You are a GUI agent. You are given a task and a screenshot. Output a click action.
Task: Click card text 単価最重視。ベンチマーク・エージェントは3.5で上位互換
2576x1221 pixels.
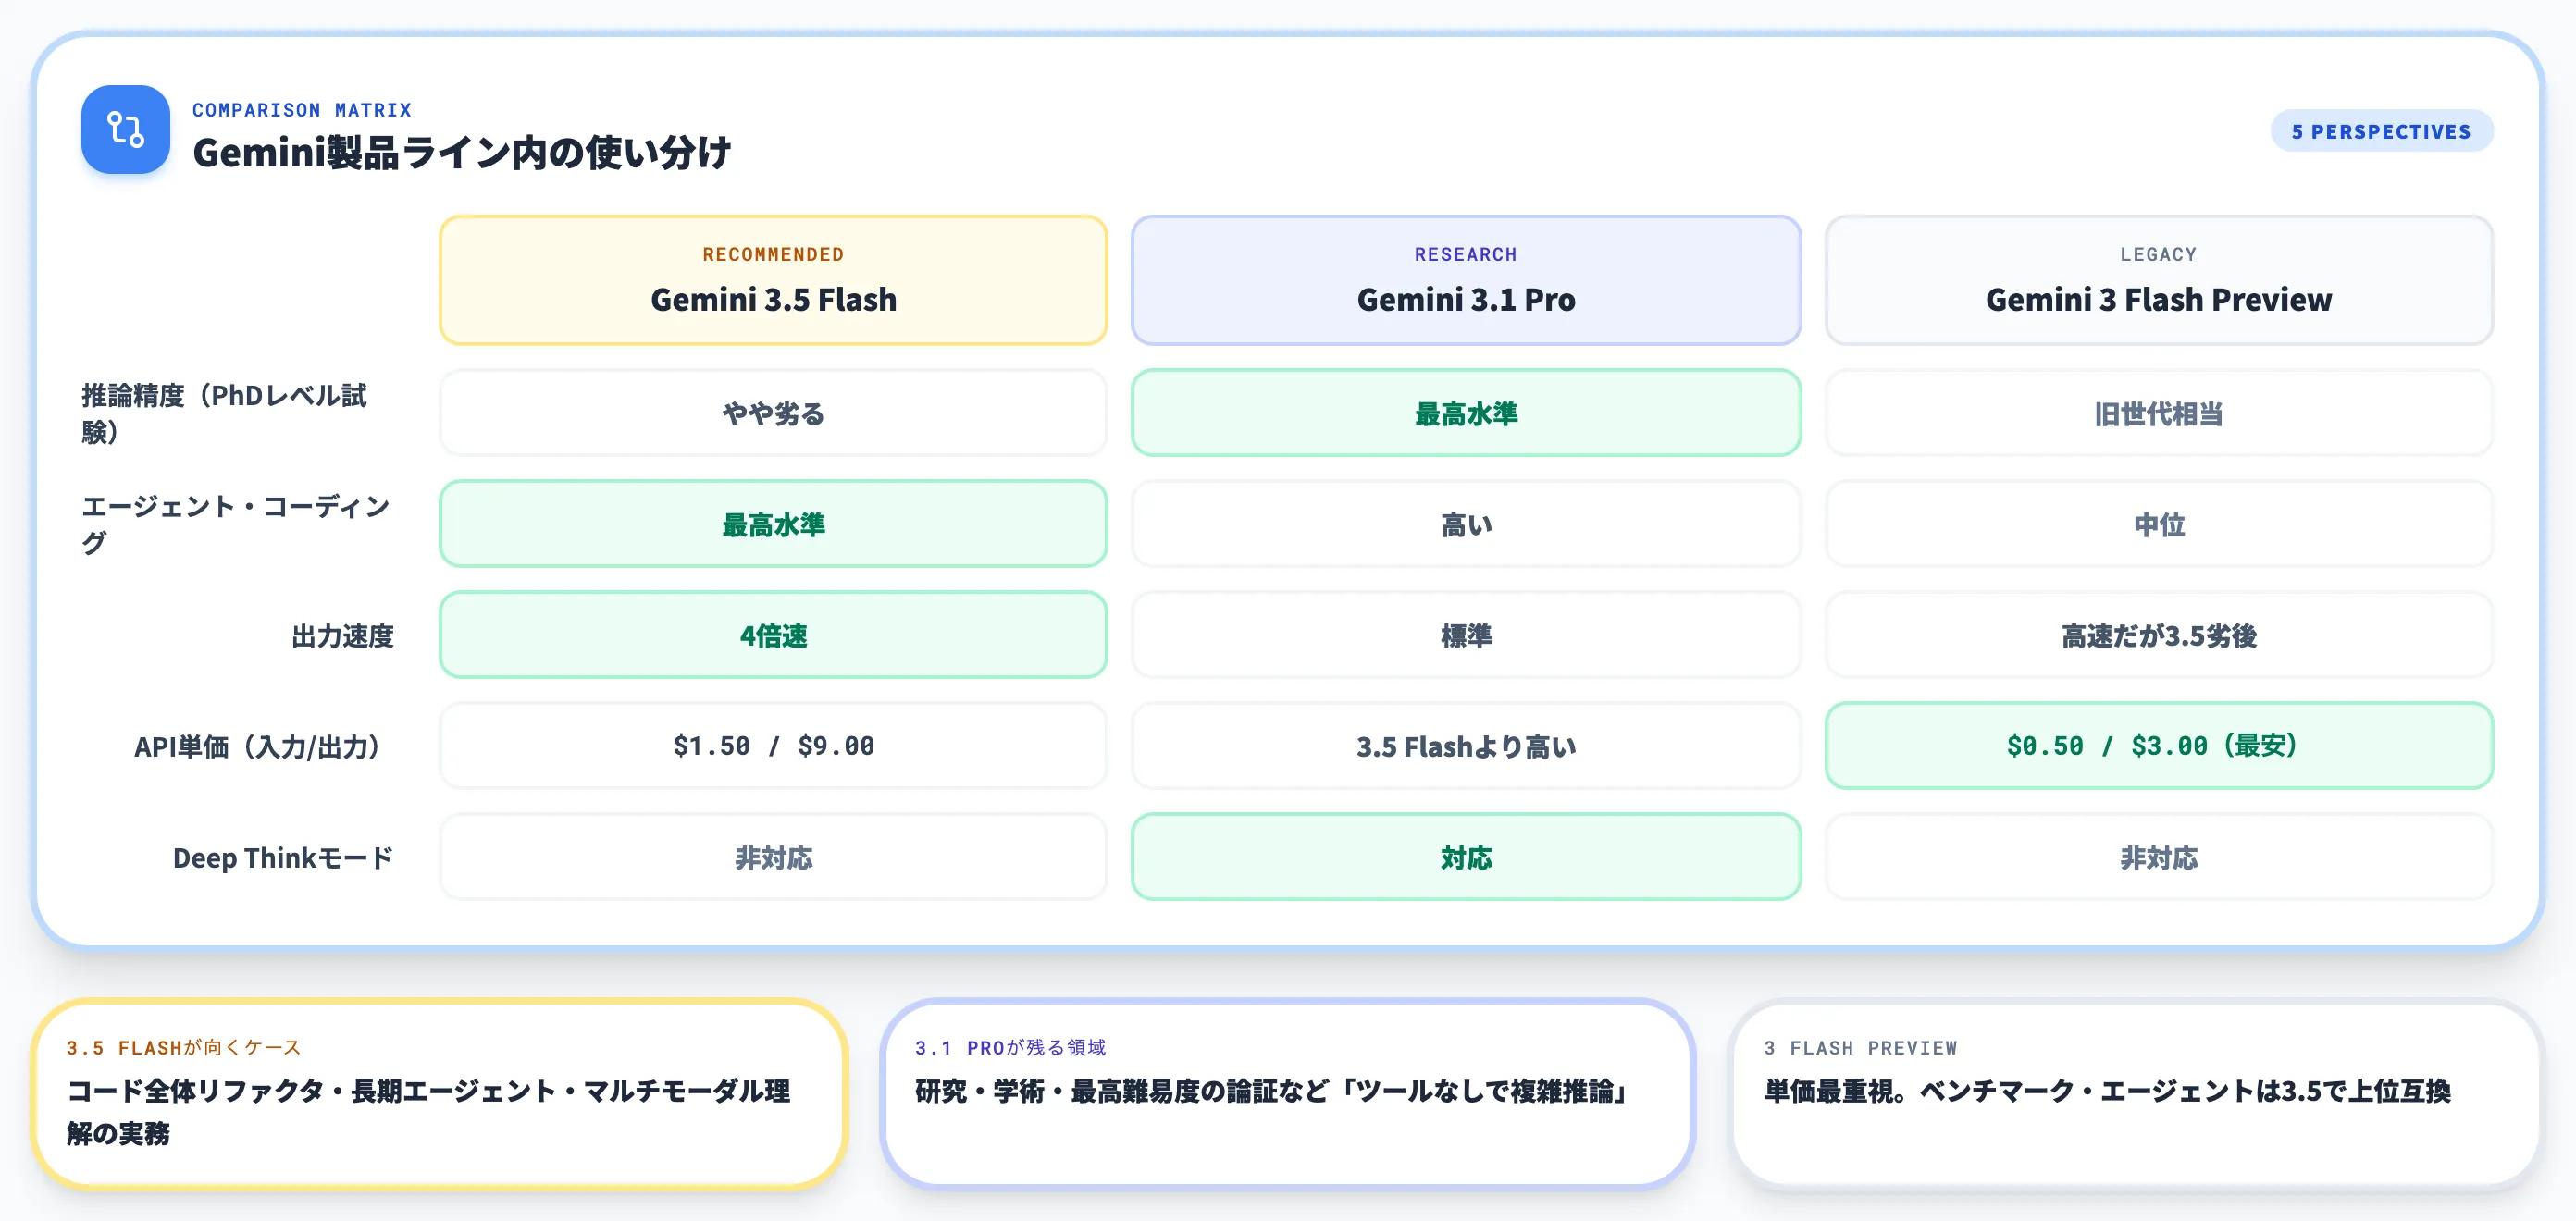point(2107,1091)
